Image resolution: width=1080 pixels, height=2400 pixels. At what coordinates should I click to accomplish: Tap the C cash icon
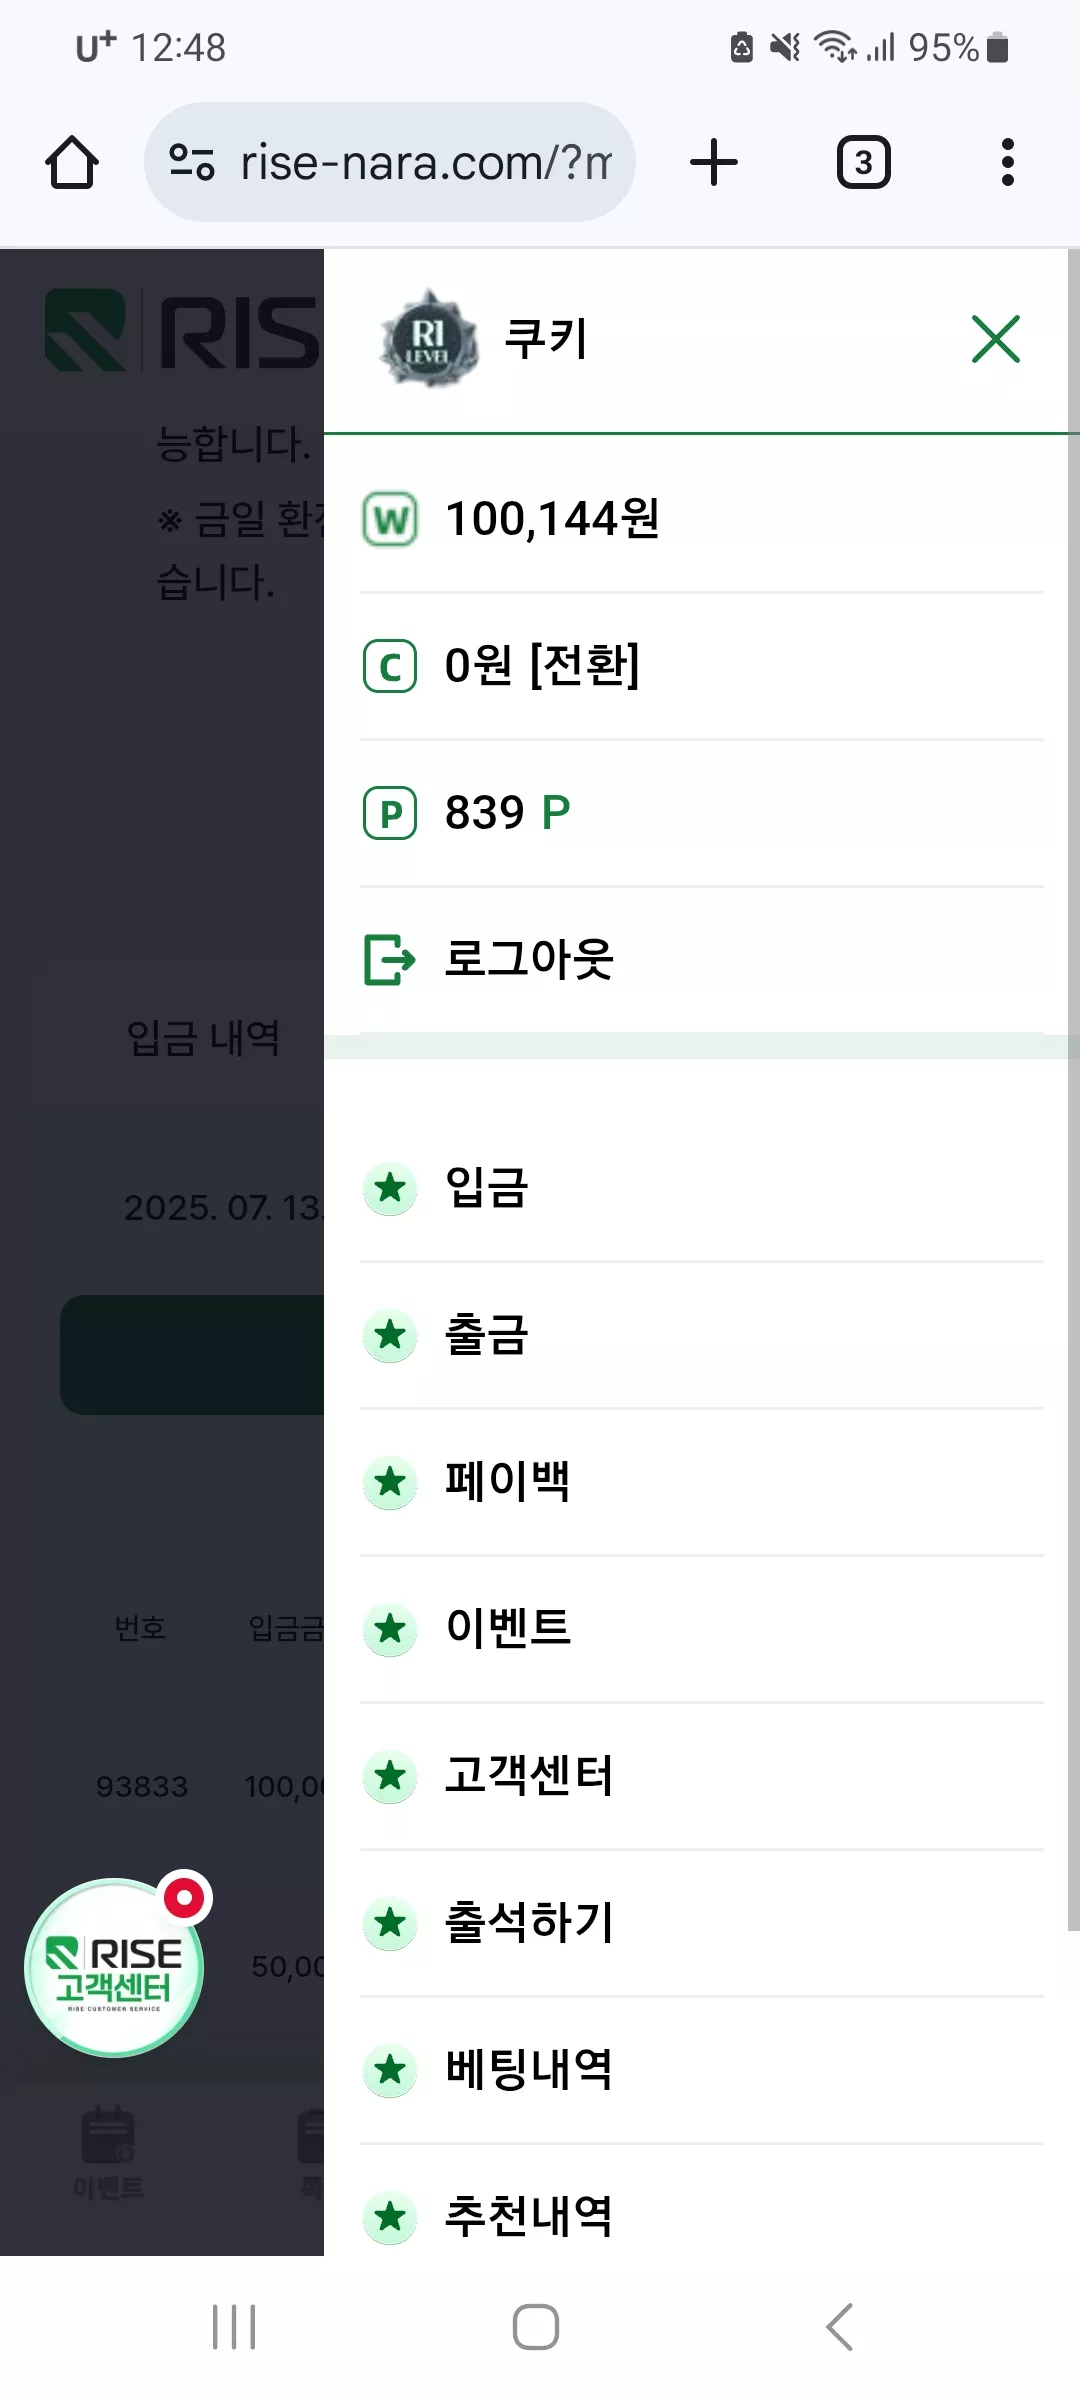[x=390, y=667]
